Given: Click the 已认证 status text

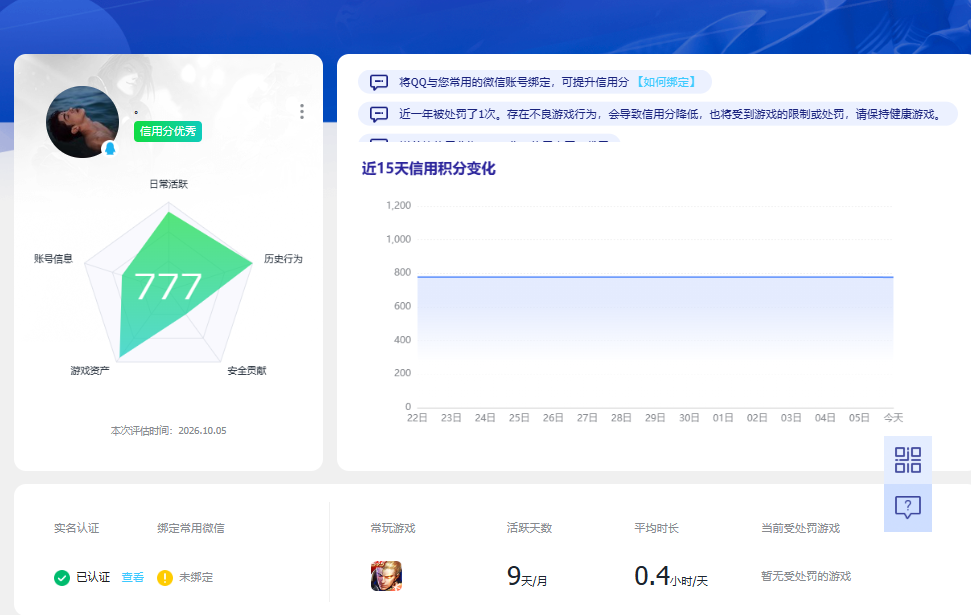Looking at the screenshot, I should point(93,577).
